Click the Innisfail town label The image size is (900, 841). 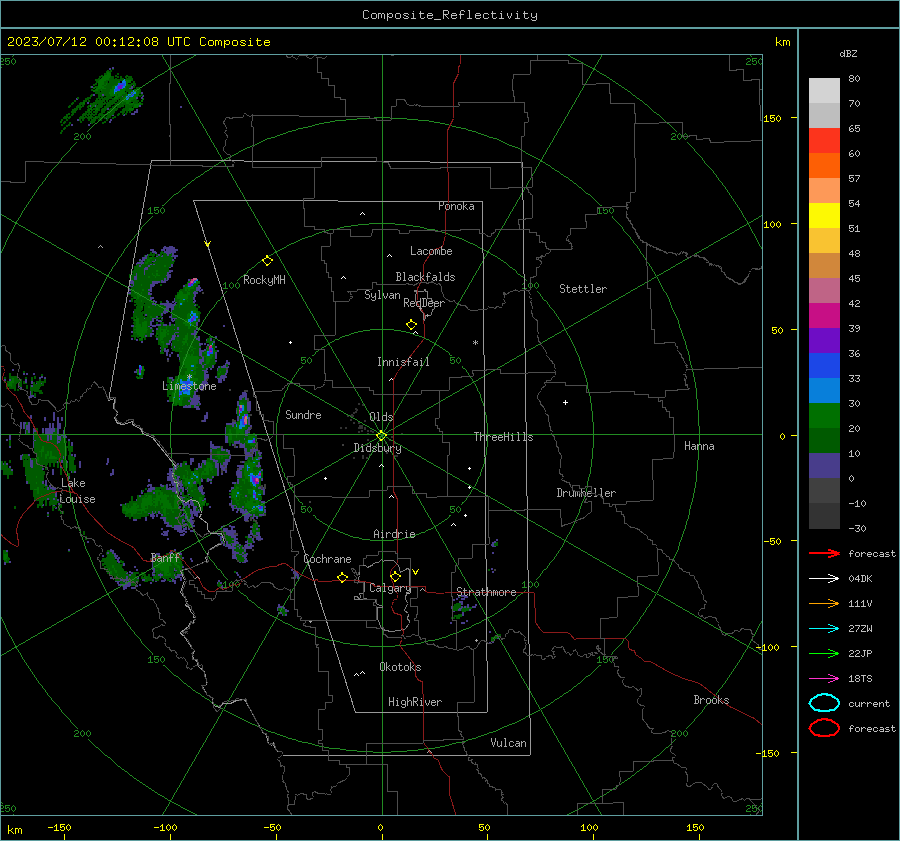click(403, 362)
